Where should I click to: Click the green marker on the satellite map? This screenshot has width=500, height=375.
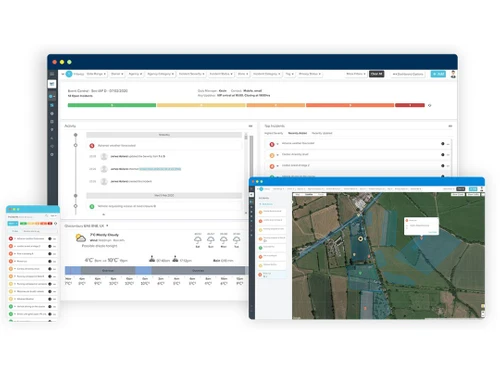(360, 273)
